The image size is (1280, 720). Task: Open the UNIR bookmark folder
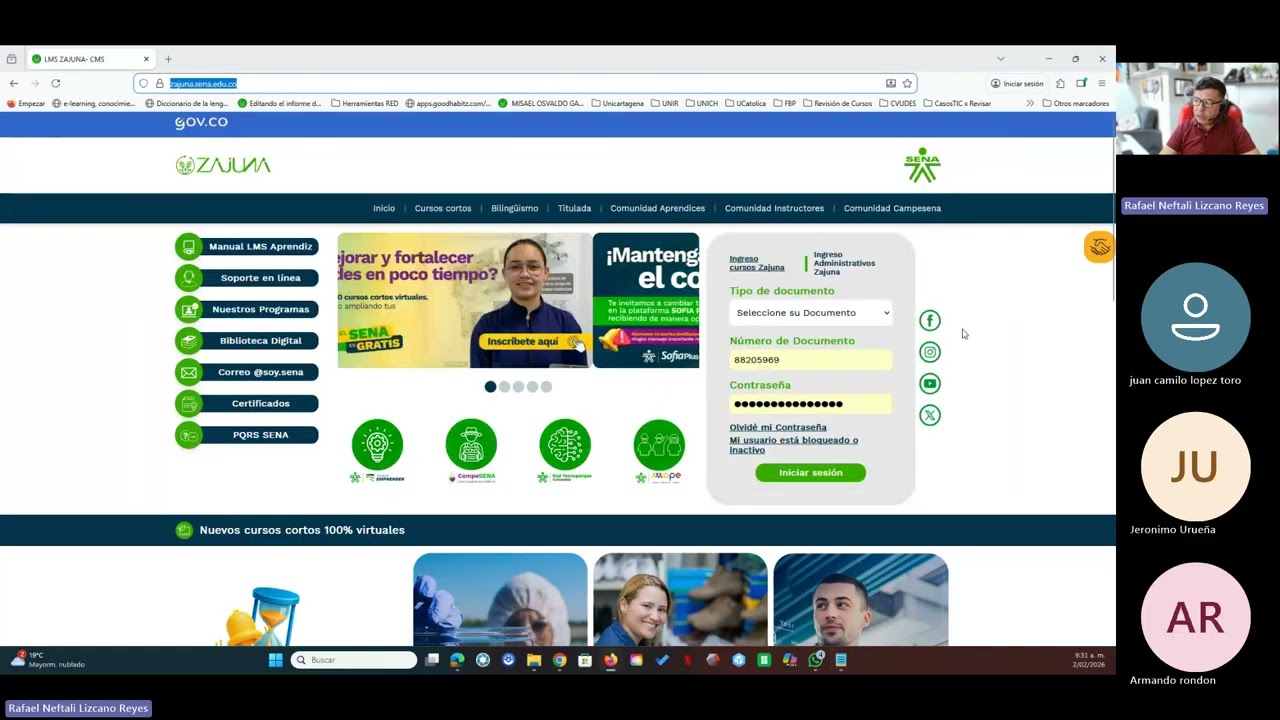point(664,103)
